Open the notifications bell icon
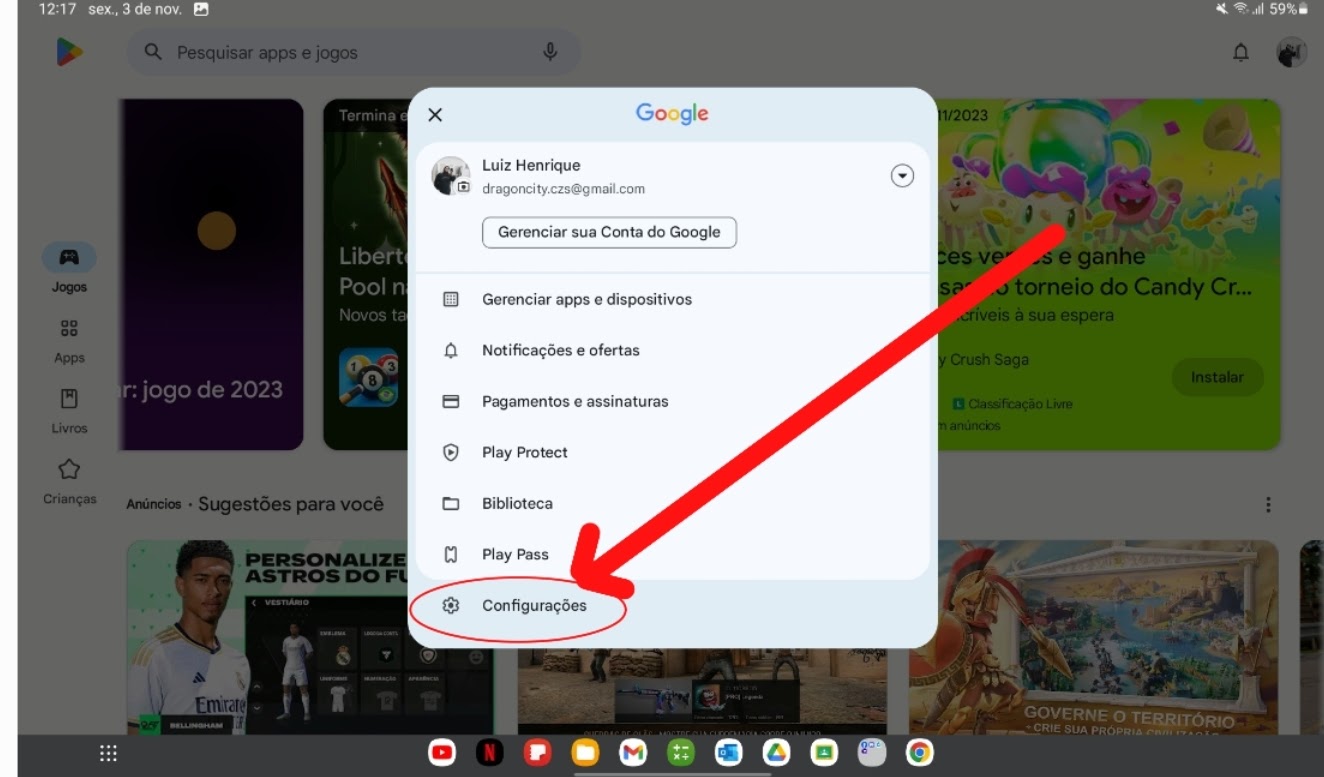Viewport: 1324px width, 777px height. click(x=1241, y=53)
